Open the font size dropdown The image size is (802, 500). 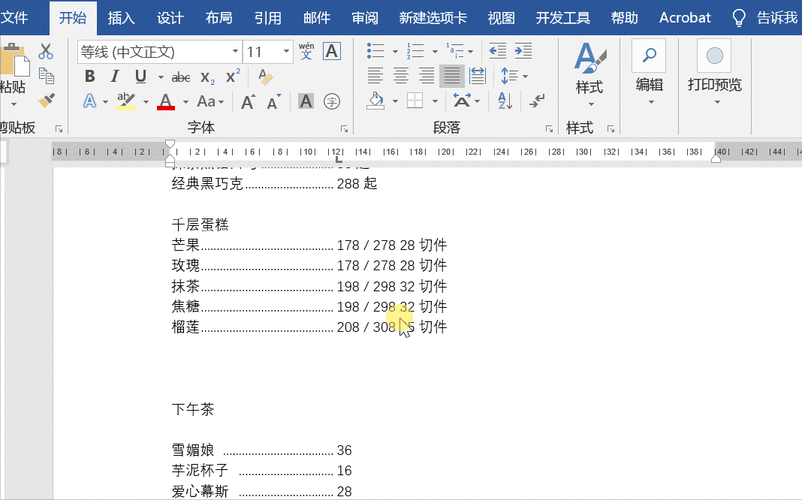tap(286, 52)
